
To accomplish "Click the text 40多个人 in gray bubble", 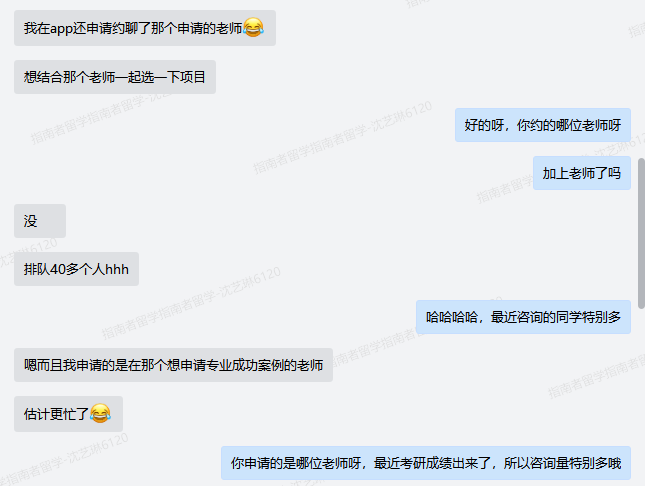I will pos(77,269).
